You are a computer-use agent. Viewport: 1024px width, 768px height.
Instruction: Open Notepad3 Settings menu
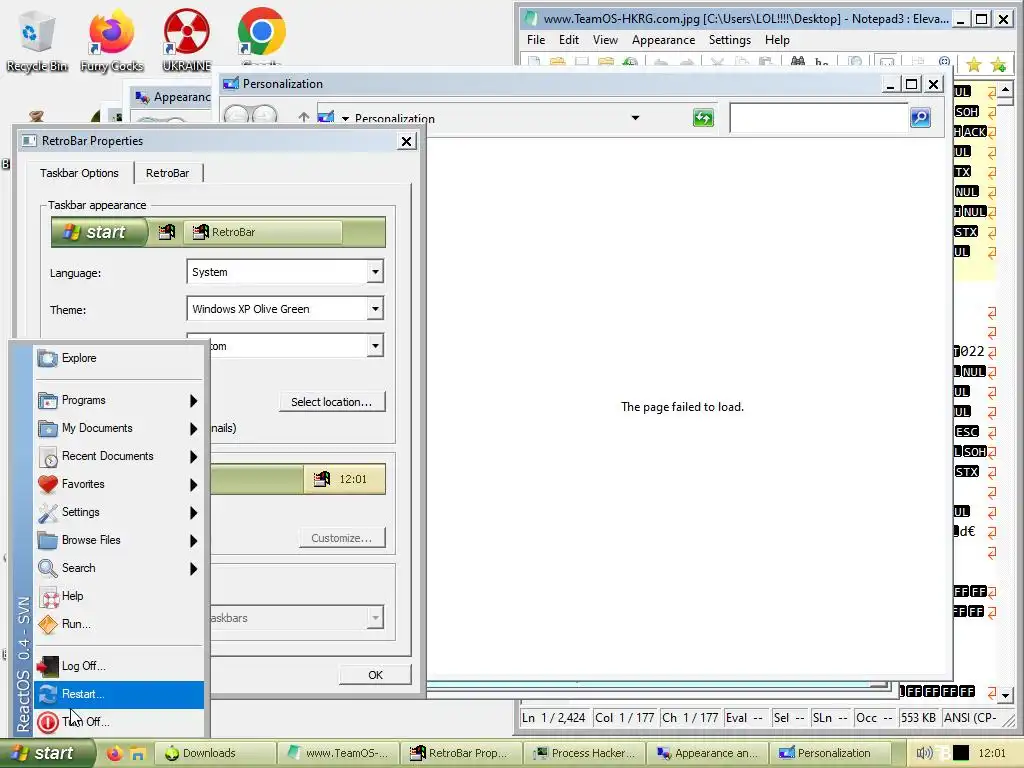point(729,40)
